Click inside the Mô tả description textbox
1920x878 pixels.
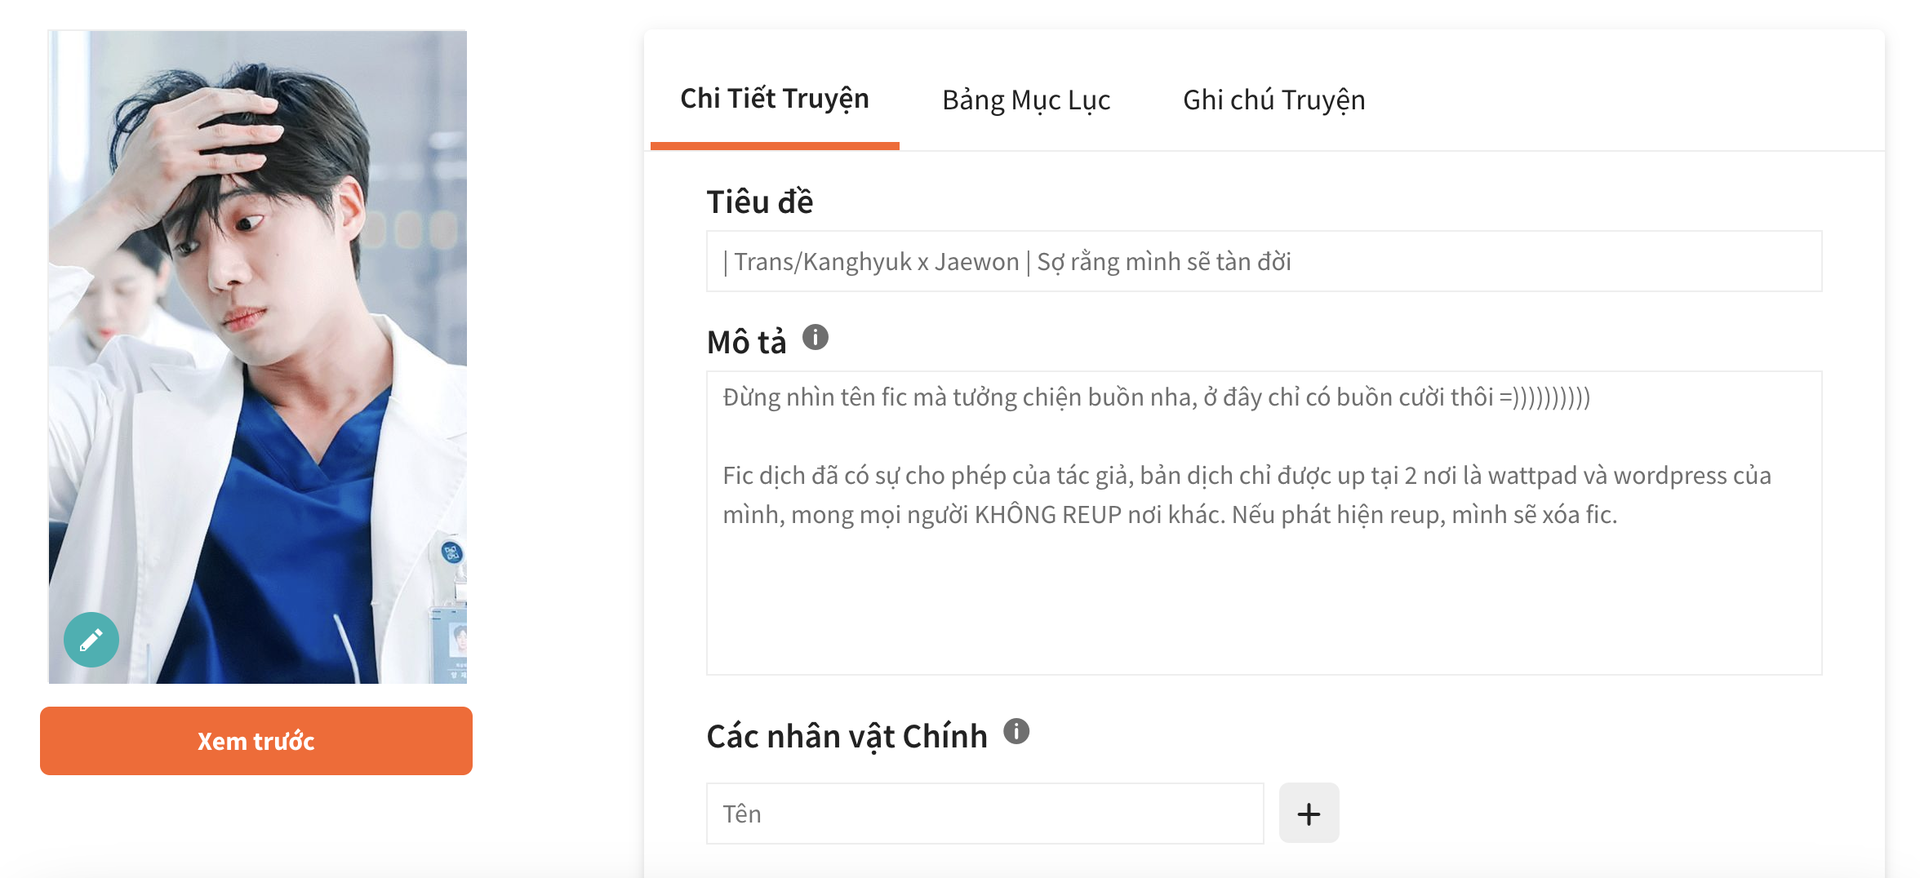[x=1264, y=523]
